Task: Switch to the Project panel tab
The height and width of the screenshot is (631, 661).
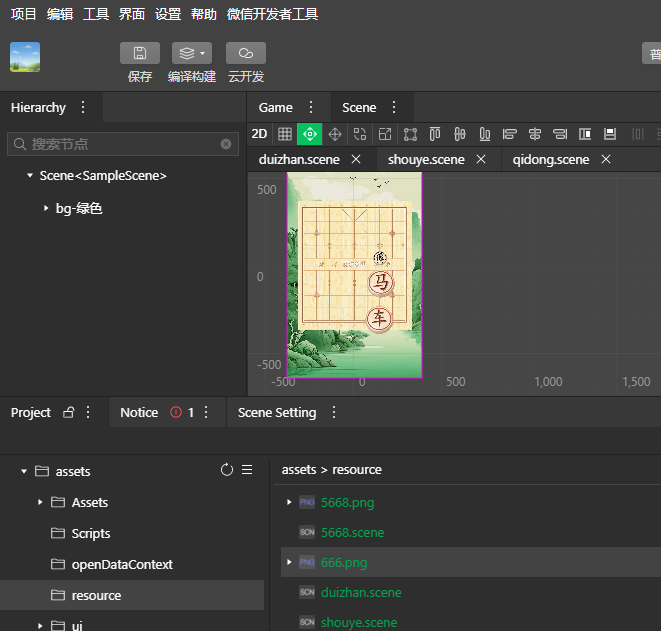Action: pos(31,412)
